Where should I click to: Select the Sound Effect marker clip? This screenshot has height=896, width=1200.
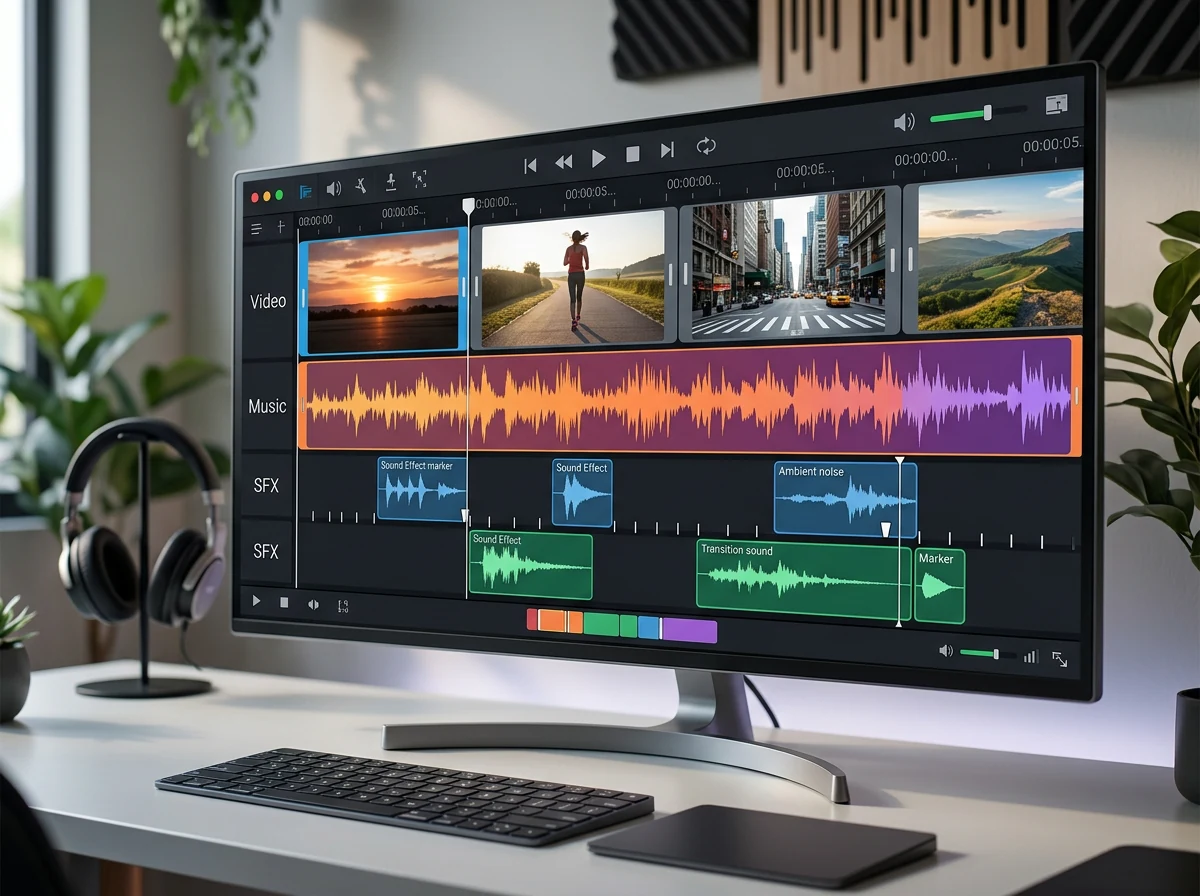[422, 489]
